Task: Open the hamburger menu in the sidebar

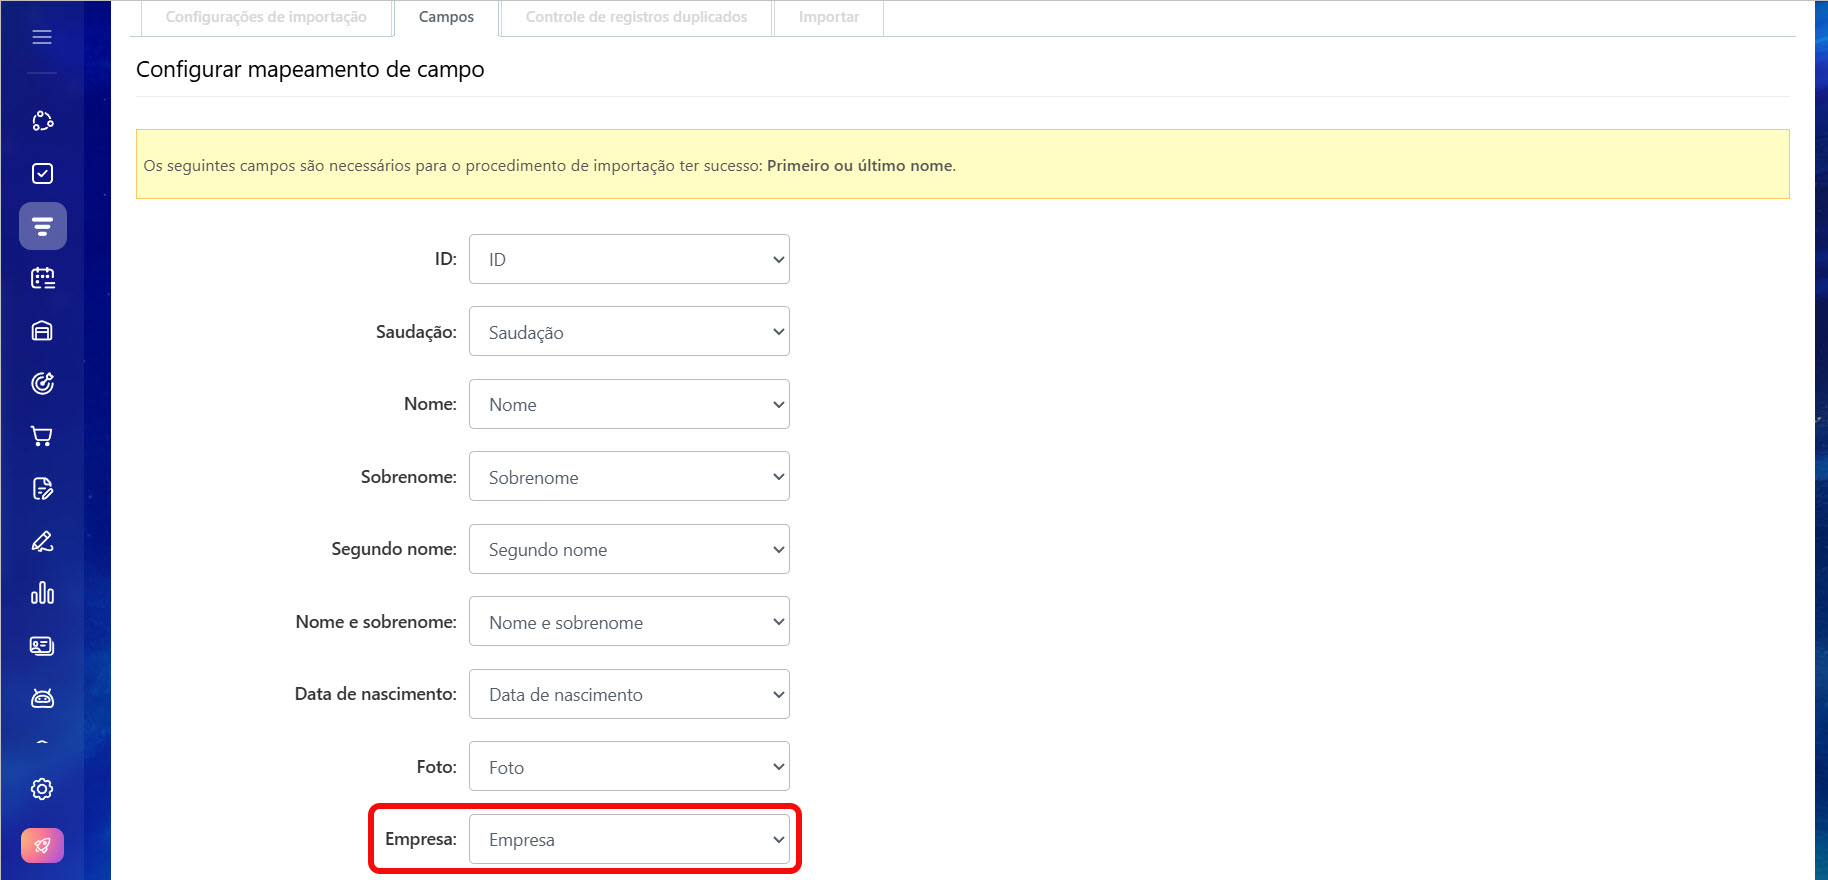Action: point(42,37)
